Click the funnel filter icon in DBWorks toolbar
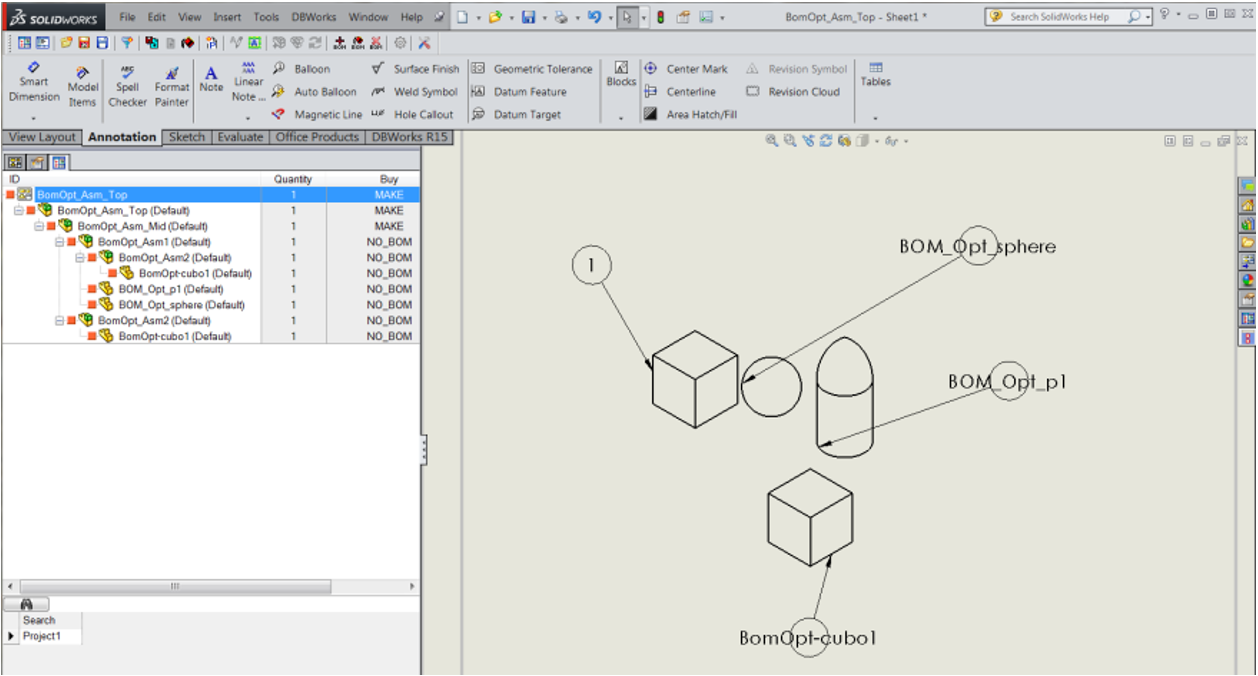This screenshot has width=1258, height=676. pyautogui.click(x=127, y=43)
